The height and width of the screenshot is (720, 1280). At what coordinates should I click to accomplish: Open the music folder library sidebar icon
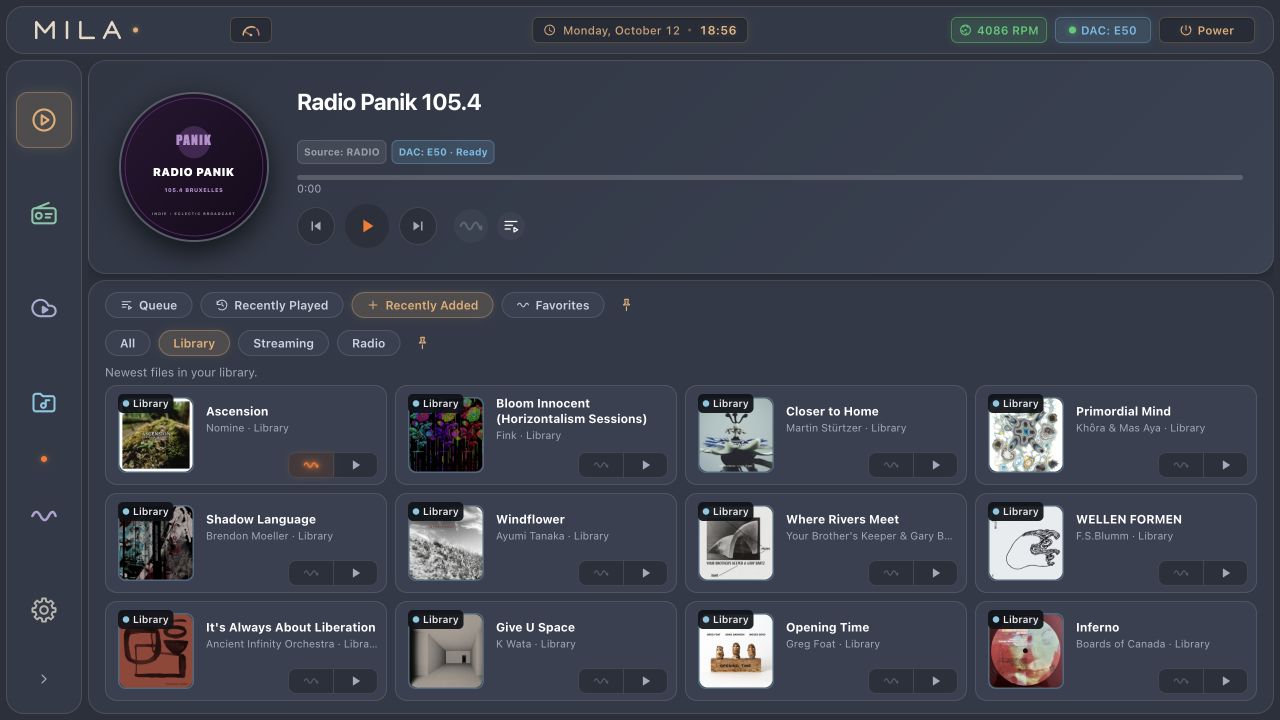[44, 402]
